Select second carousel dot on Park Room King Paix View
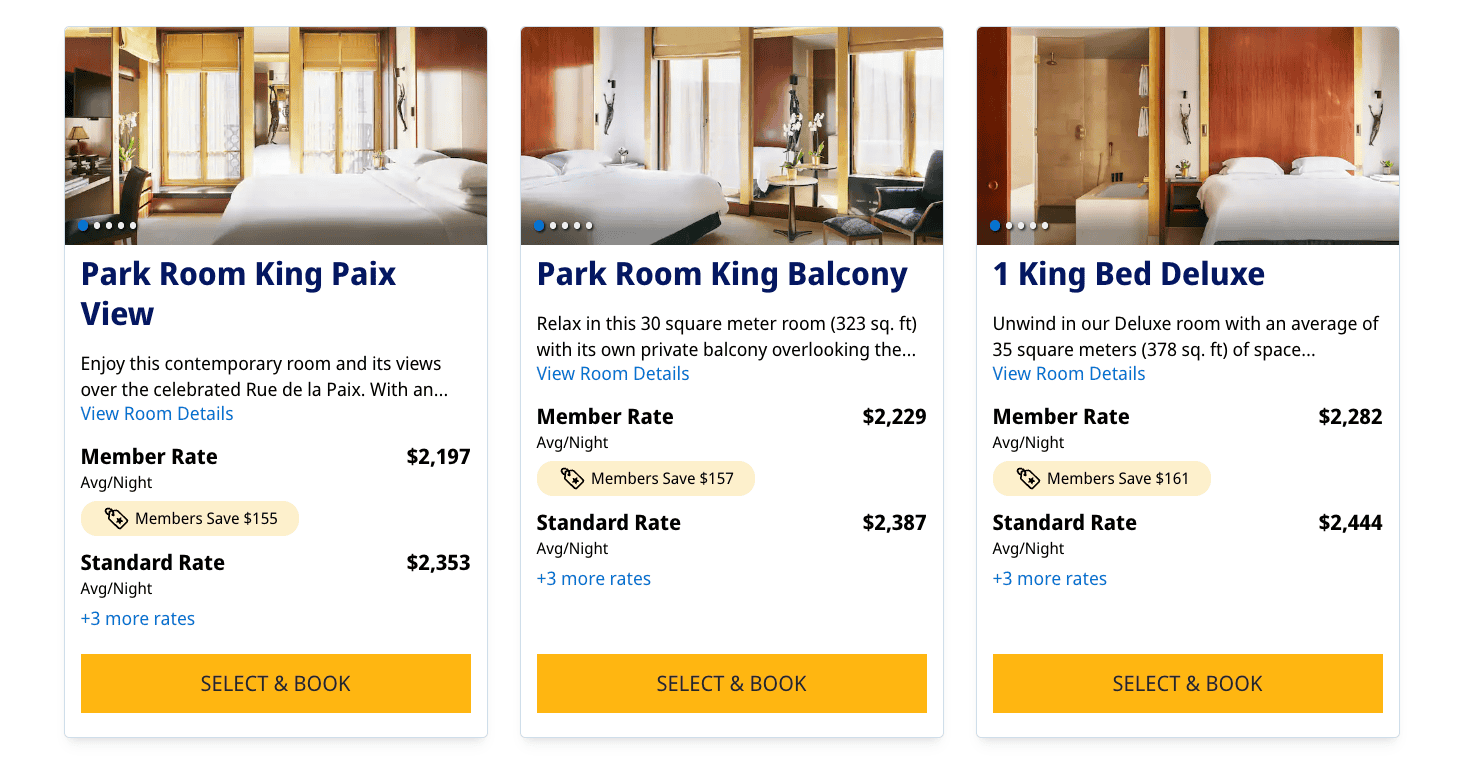The height and width of the screenshot is (760, 1458). 95,225
